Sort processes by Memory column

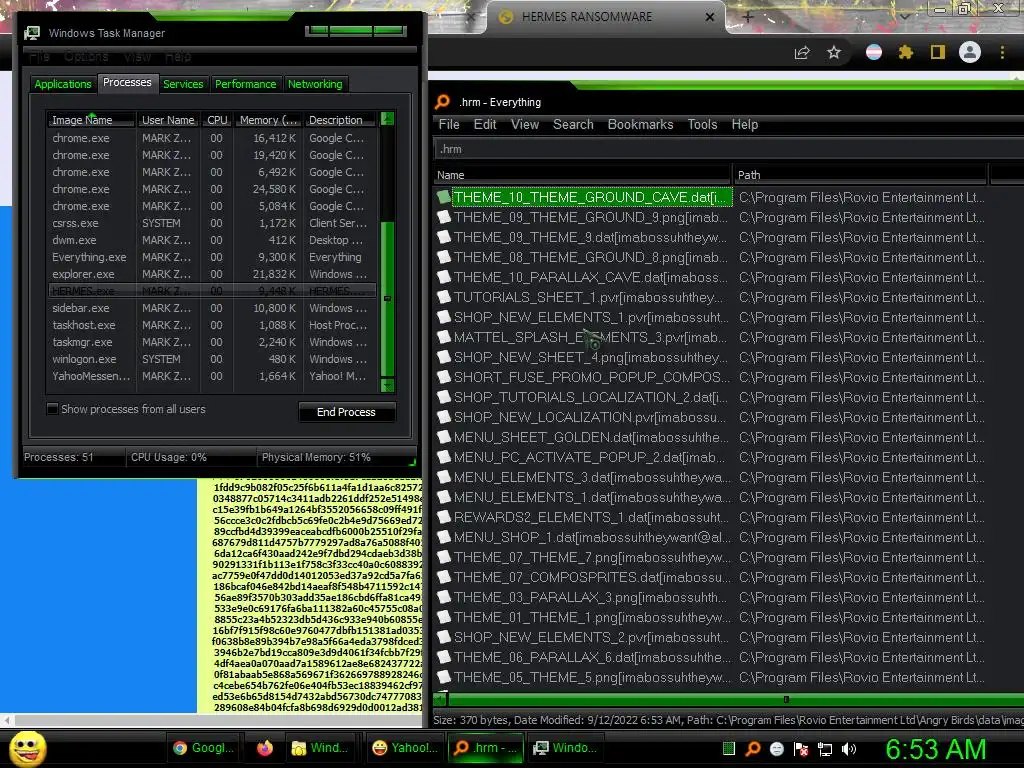click(268, 120)
